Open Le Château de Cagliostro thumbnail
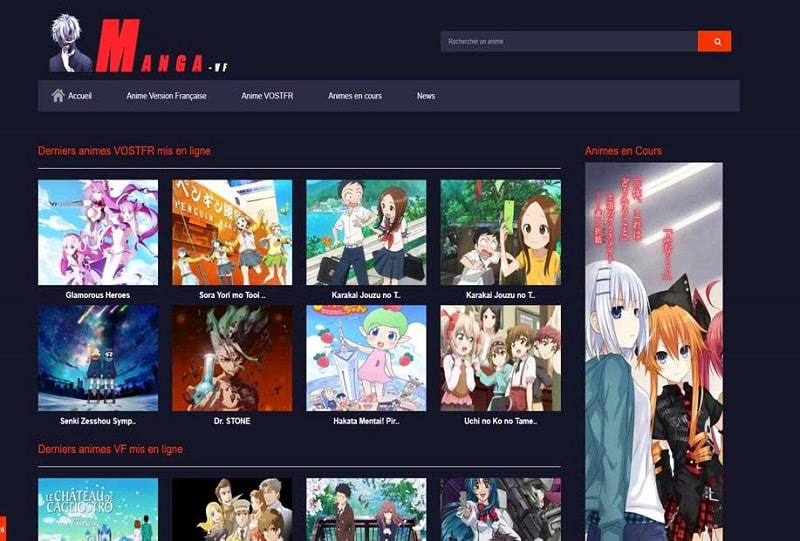The image size is (800, 541). 98,509
